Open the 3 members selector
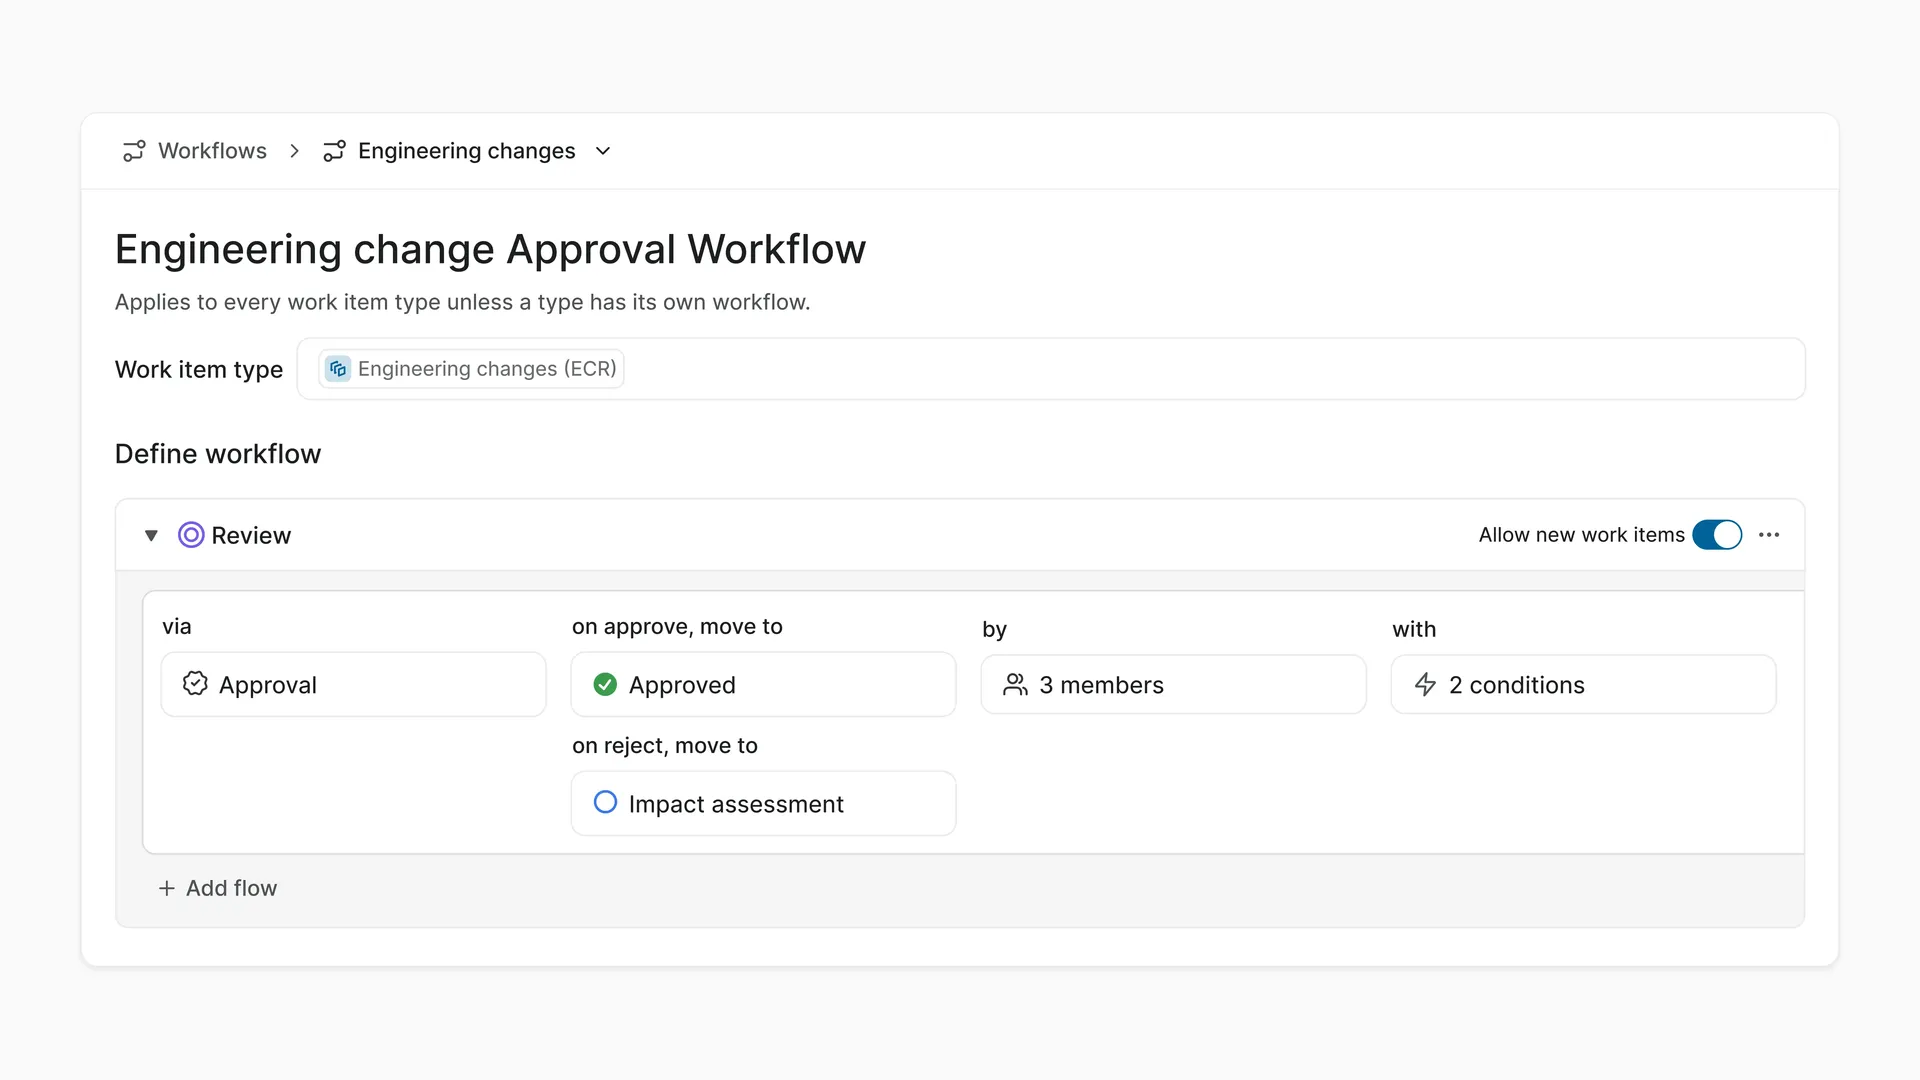 coord(1173,685)
